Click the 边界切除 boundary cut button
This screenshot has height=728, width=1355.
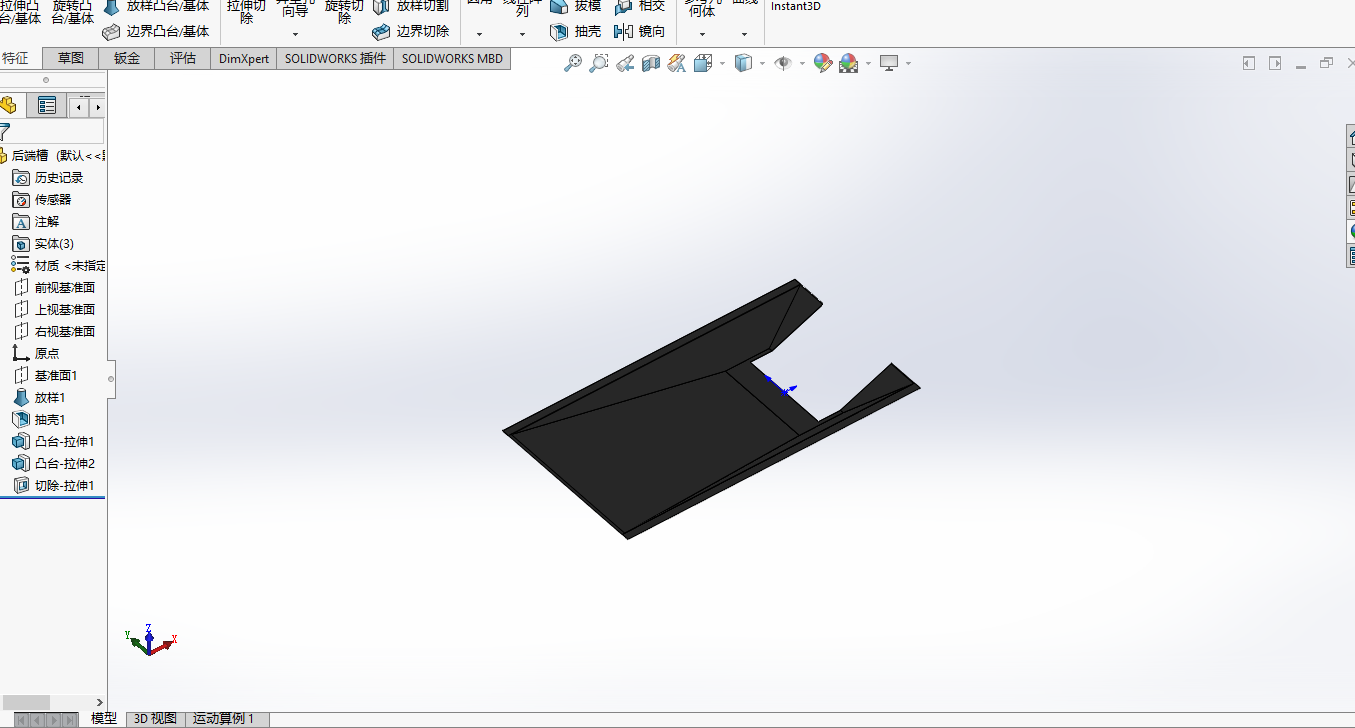tap(411, 32)
